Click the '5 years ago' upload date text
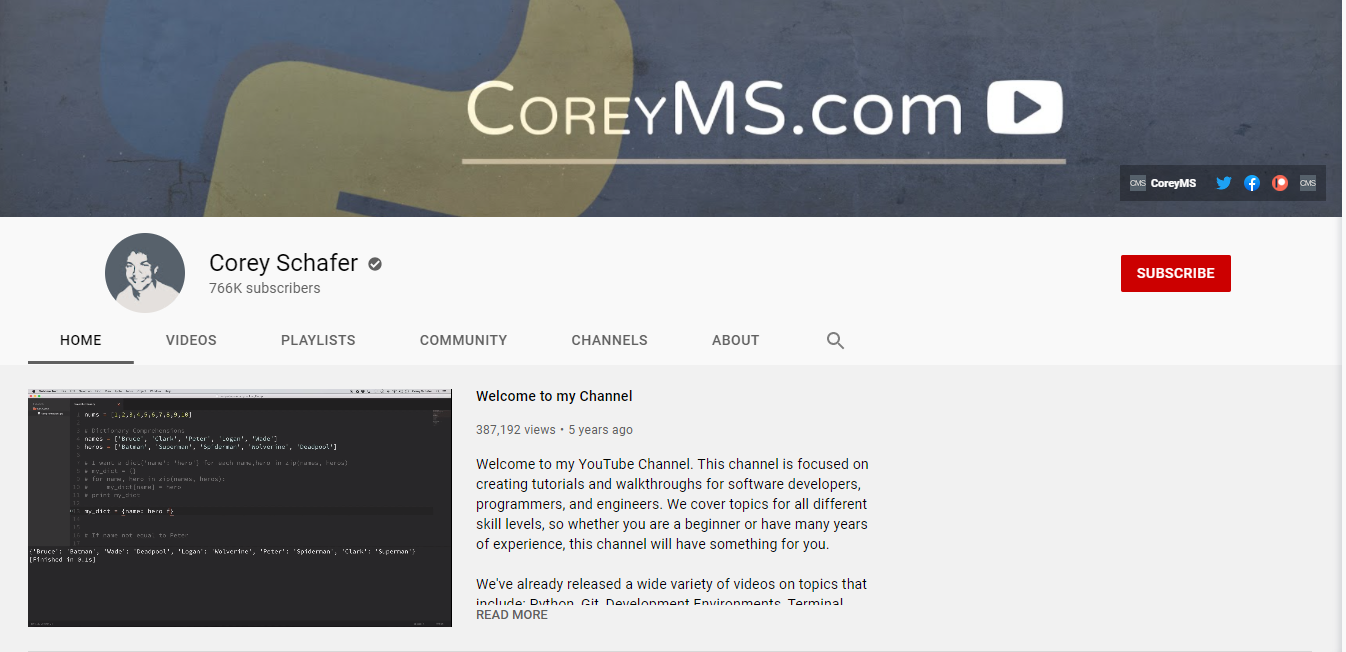This screenshot has height=652, width=1346. tap(601, 430)
